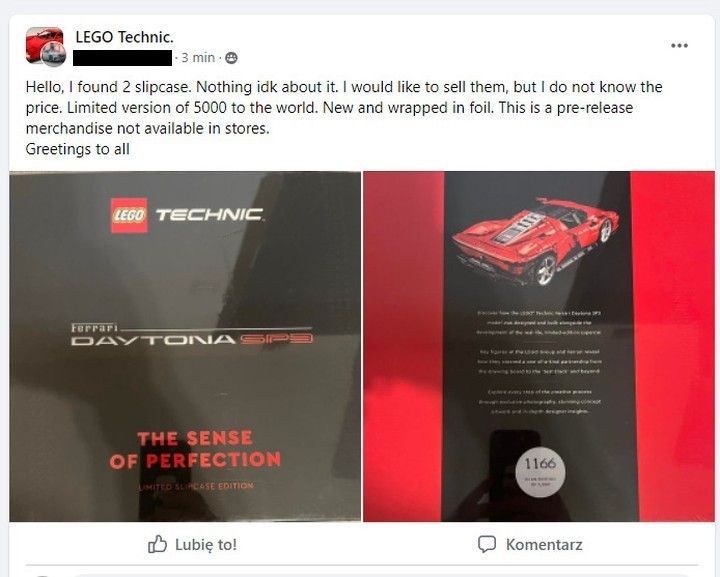720x577 pixels.
Task: Click the small circular author avatar overlay
Action: 54,54
